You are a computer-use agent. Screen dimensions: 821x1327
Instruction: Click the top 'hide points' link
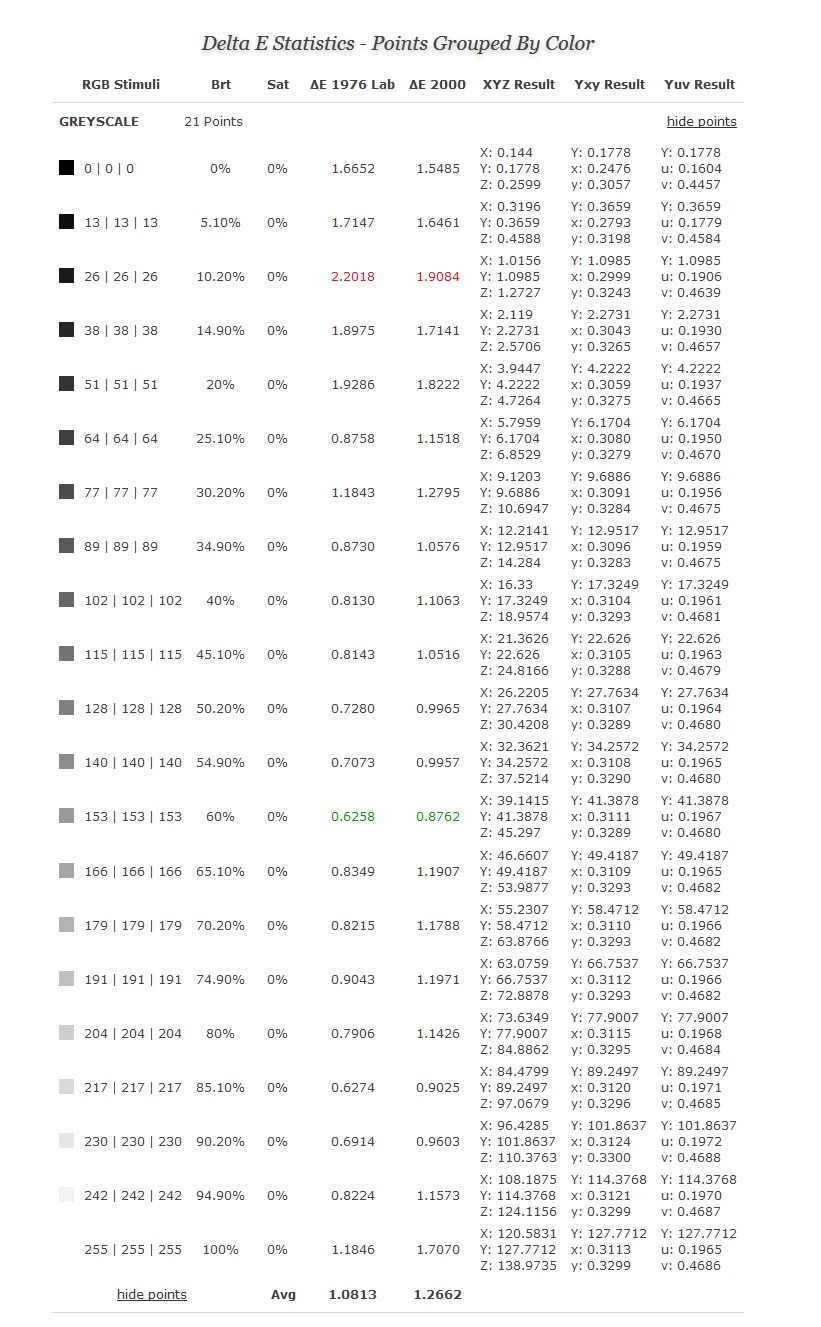point(702,122)
